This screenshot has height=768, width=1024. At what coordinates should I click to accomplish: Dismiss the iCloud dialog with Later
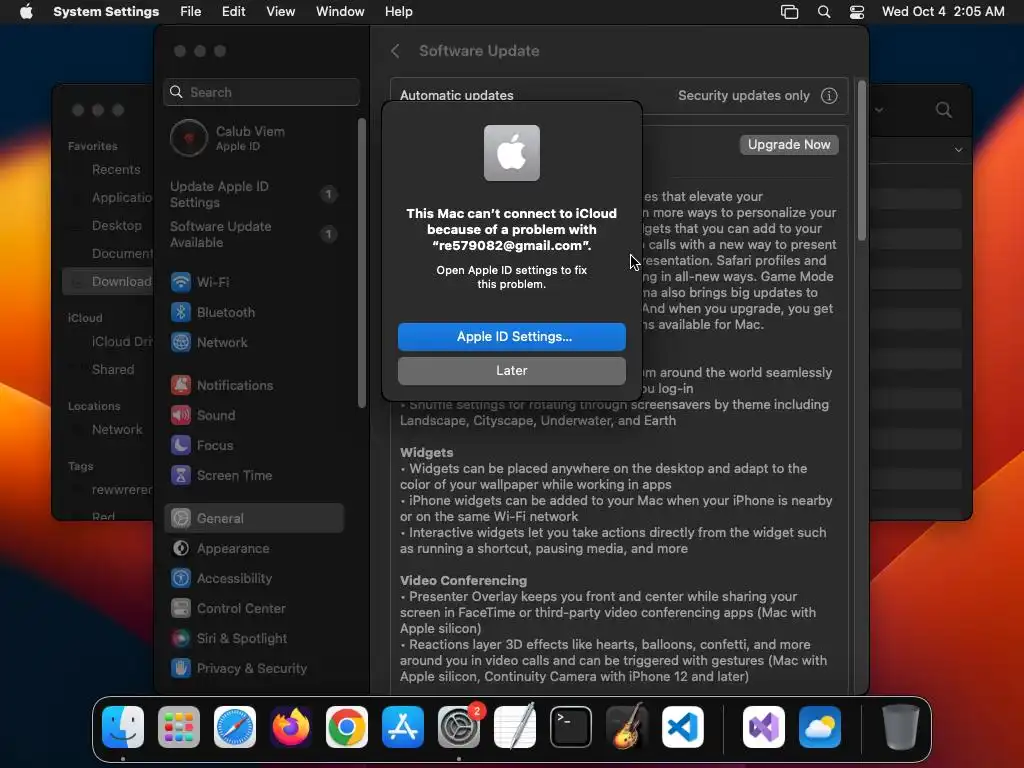[x=511, y=370]
